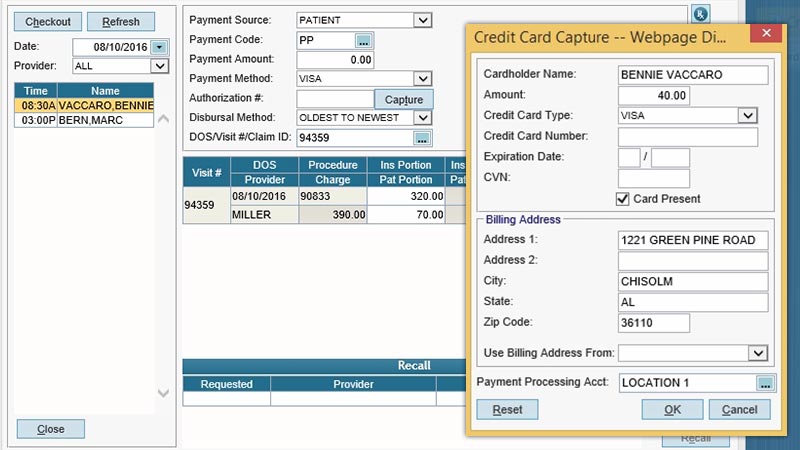This screenshot has height=450, width=800.
Task: Click the Reset button
Action: coord(507,410)
